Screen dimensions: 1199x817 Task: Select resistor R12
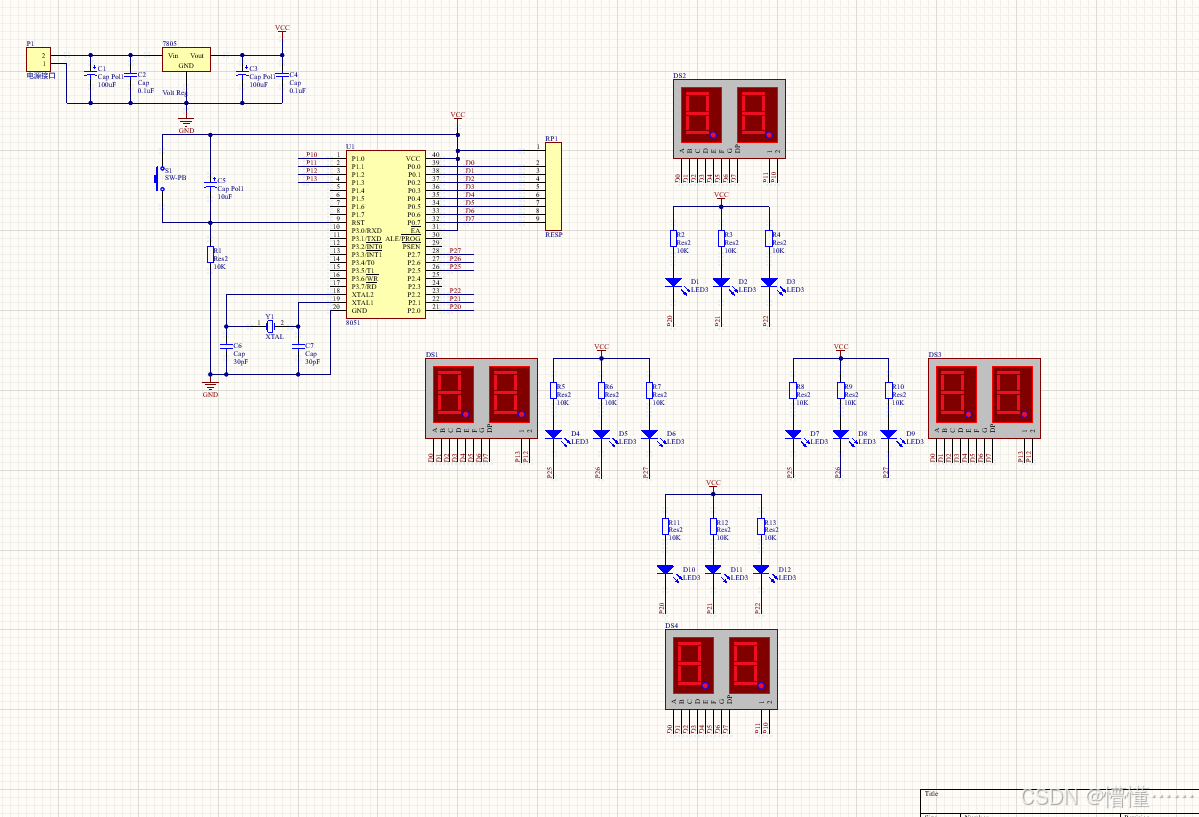tap(713, 526)
